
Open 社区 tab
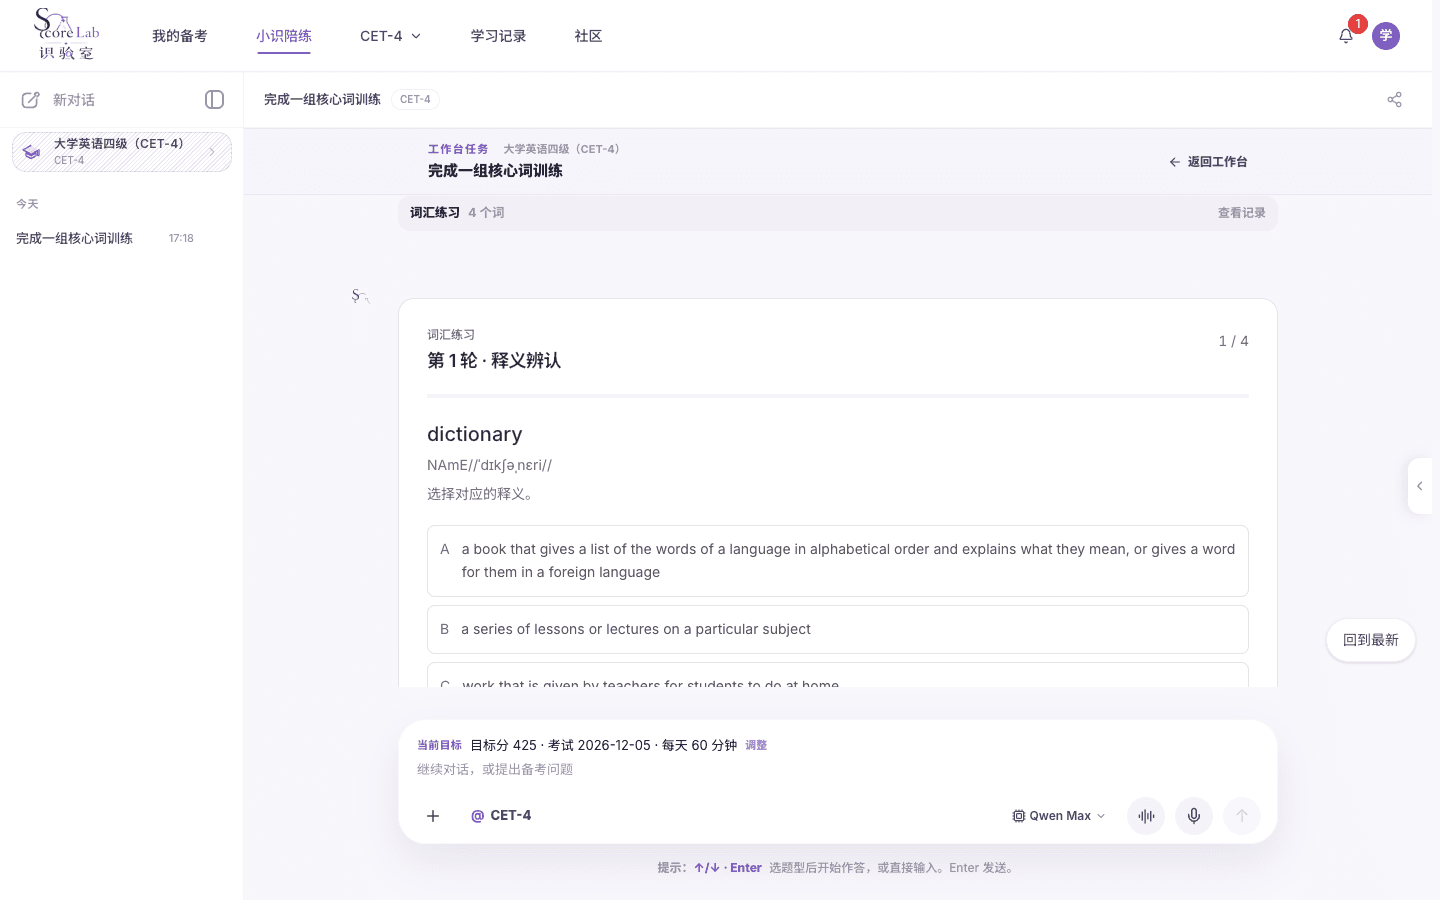coord(588,36)
